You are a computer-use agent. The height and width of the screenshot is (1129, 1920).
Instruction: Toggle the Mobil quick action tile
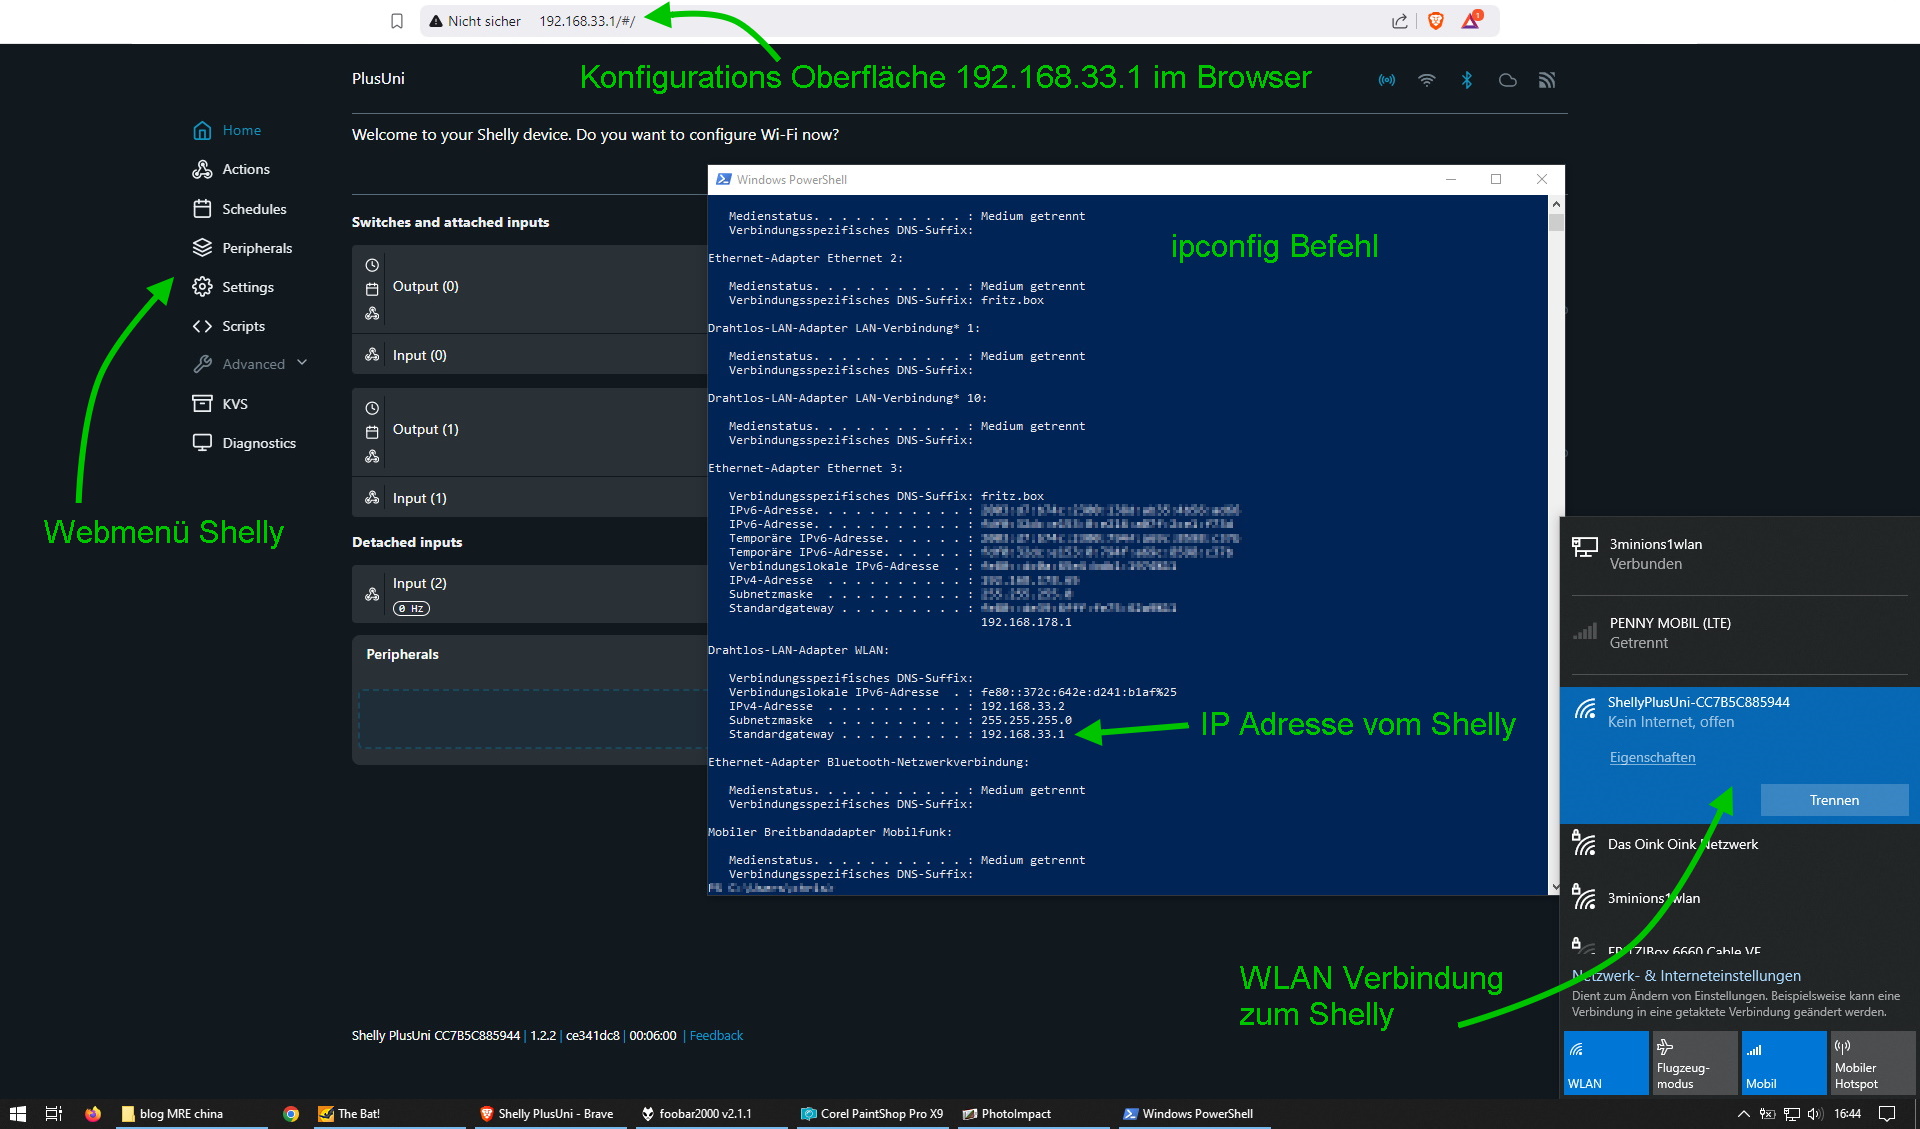click(1784, 1063)
